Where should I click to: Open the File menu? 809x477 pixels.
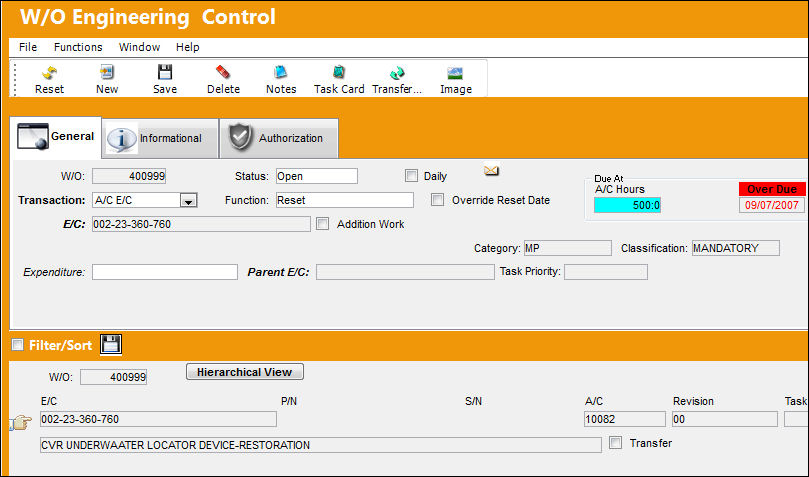click(x=28, y=47)
